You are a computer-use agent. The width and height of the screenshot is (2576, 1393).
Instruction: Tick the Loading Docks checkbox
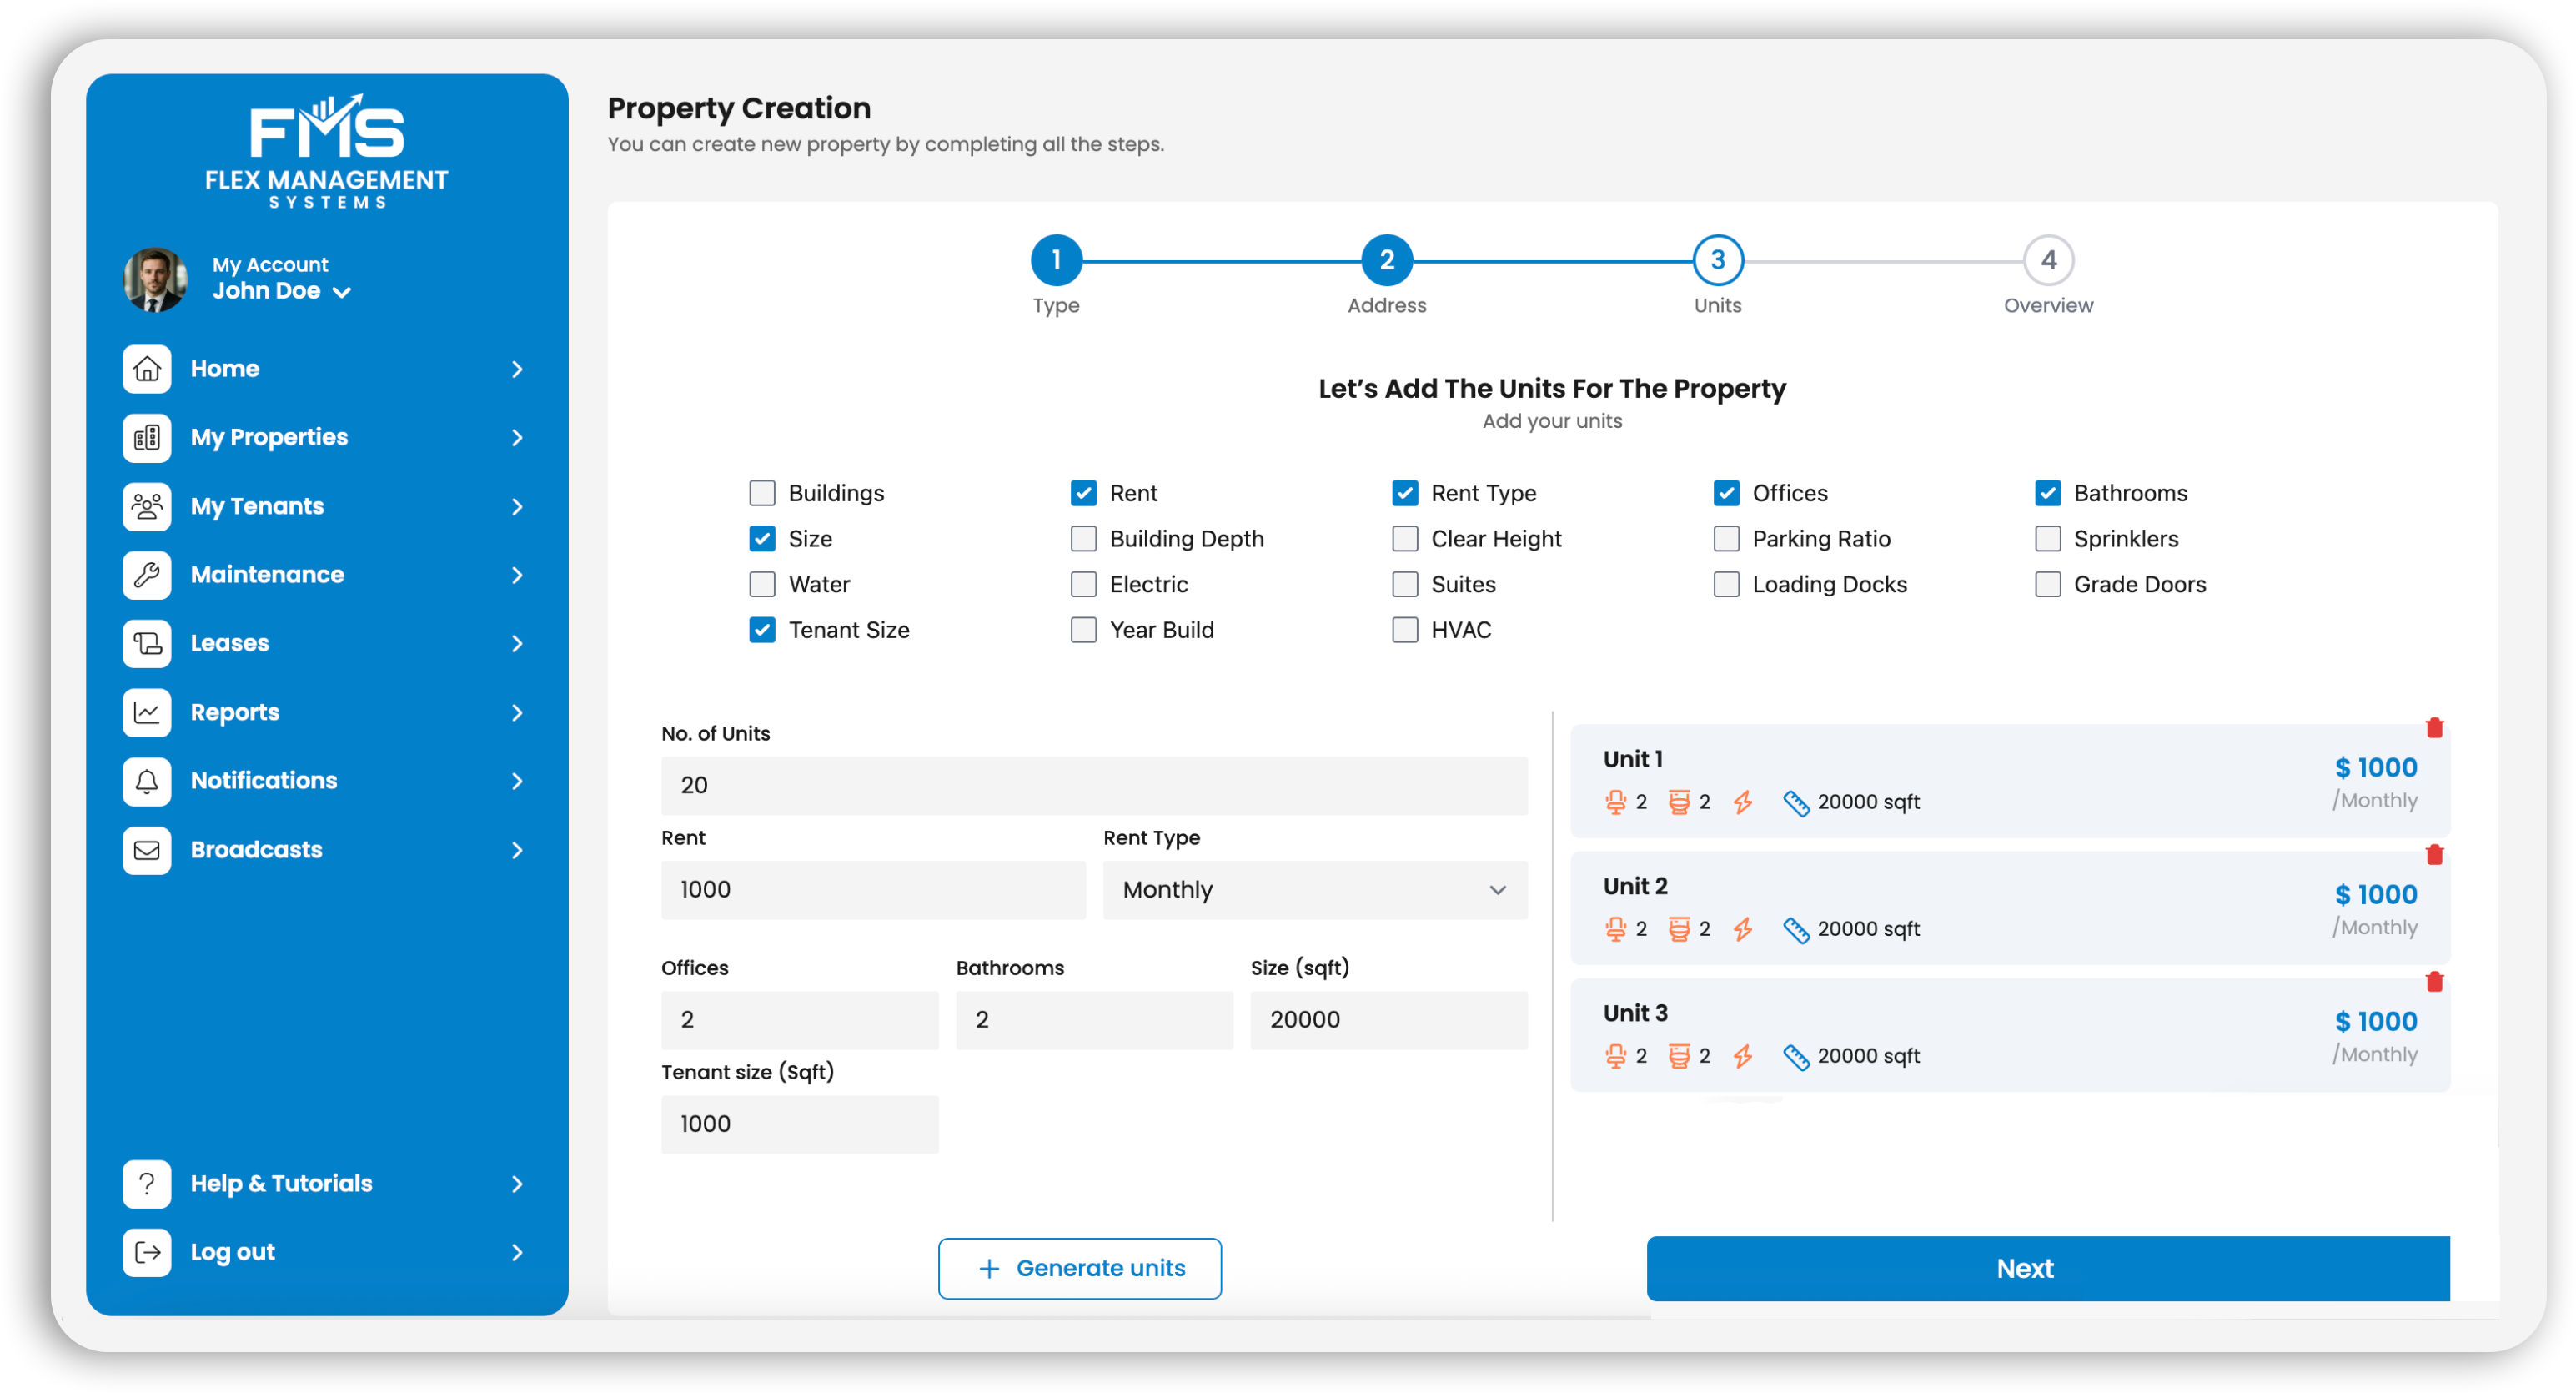1726,584
